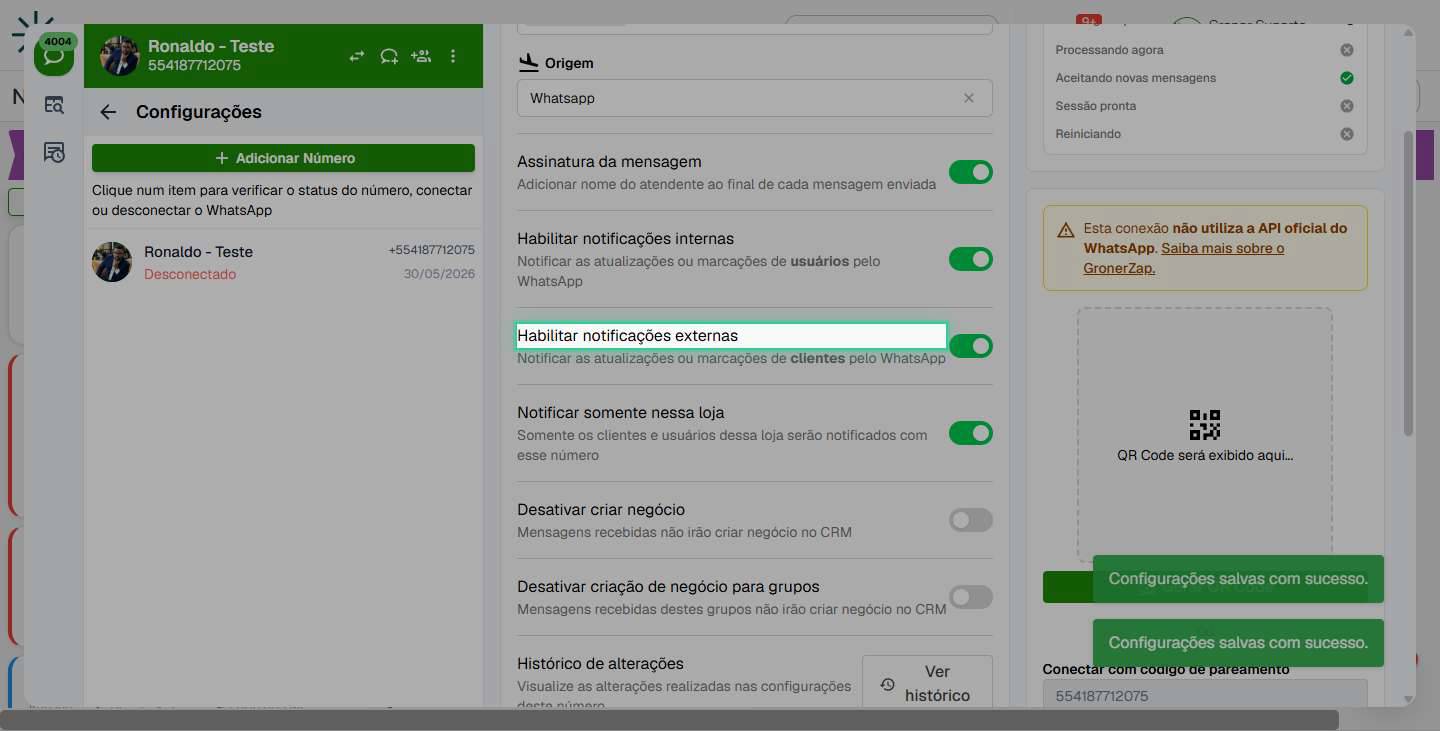The width and height of the screenshot is (1440, 731).
Task: Click the Sessão pronta status icon
Action: [1347, 106]
